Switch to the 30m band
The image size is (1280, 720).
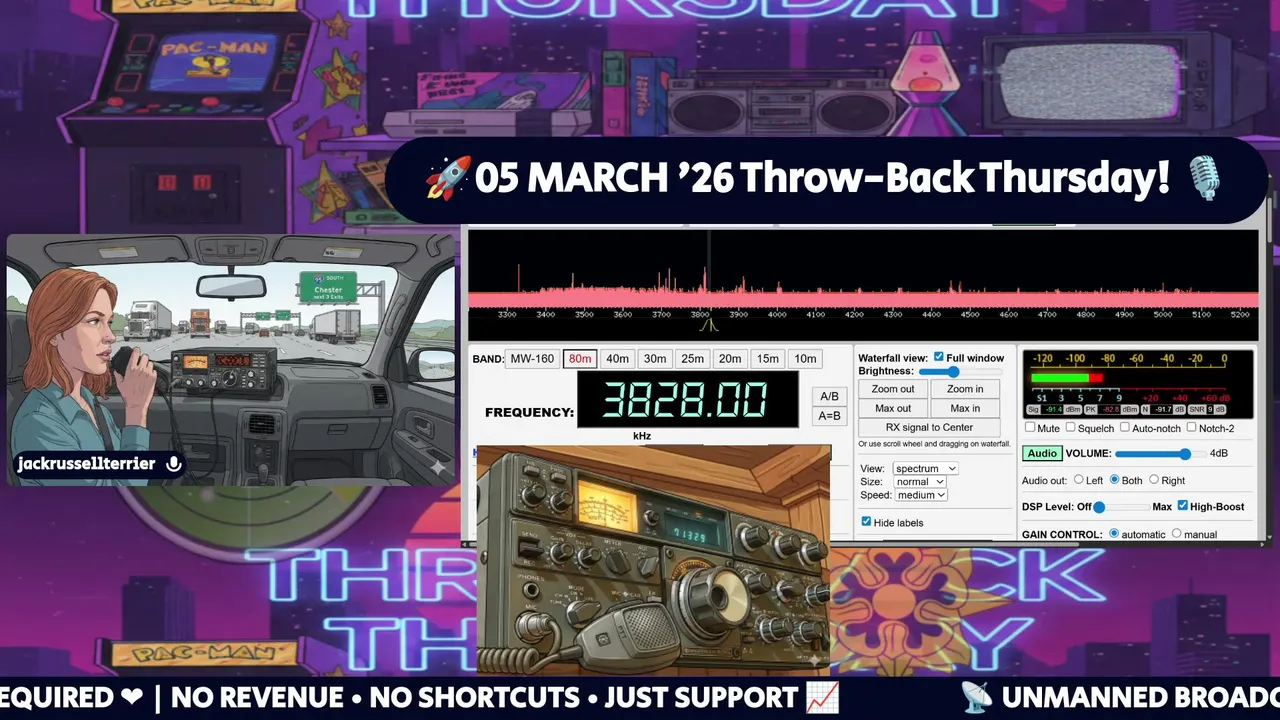(x=655, y=359)
